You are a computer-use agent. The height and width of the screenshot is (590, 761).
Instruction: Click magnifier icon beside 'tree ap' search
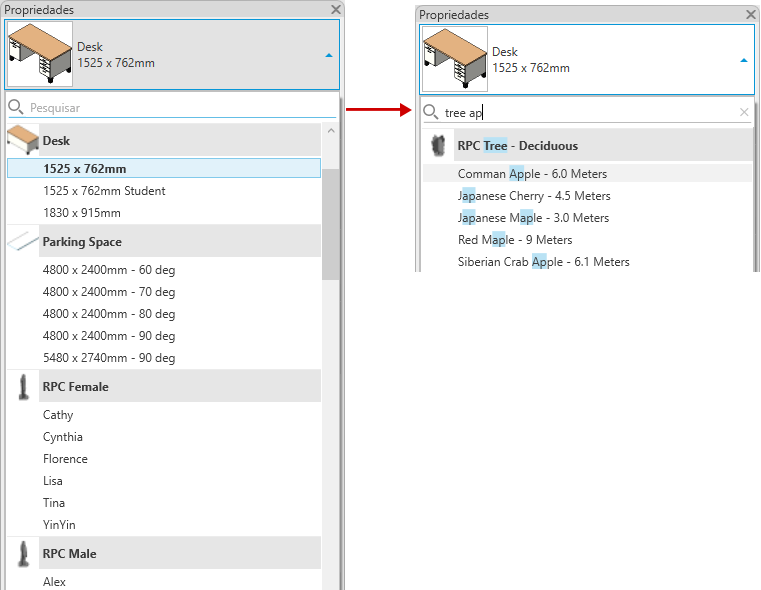click(x=430, y=112)
